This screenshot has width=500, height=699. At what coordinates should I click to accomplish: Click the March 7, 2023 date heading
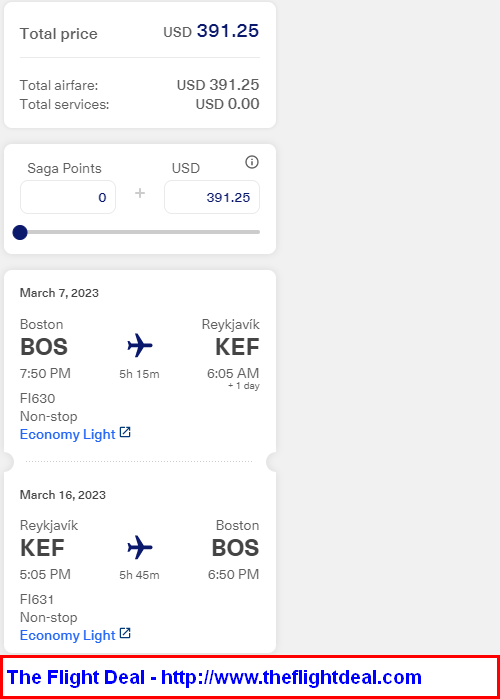coord(59,293)
